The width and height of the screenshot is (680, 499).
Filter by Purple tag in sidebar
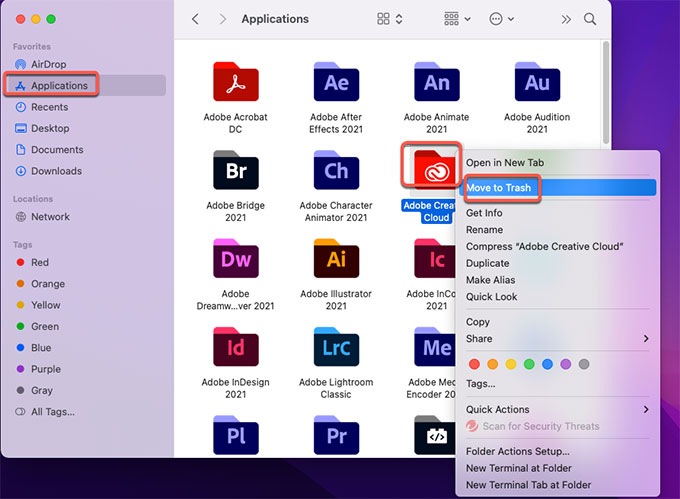point(38,369)
